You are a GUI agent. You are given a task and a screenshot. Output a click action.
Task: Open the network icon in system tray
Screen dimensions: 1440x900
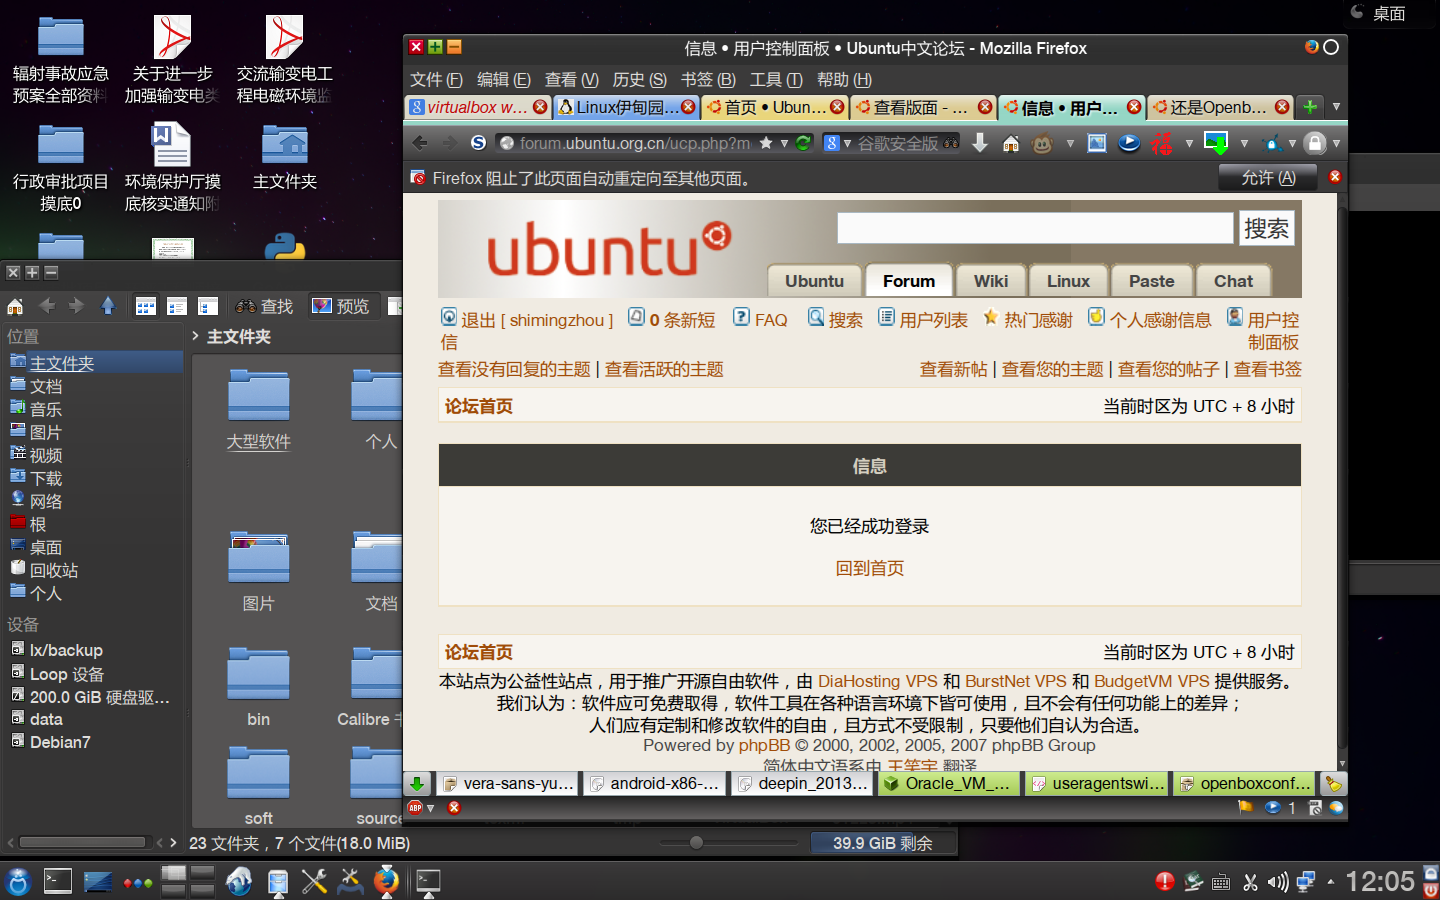pos(1306,882)
